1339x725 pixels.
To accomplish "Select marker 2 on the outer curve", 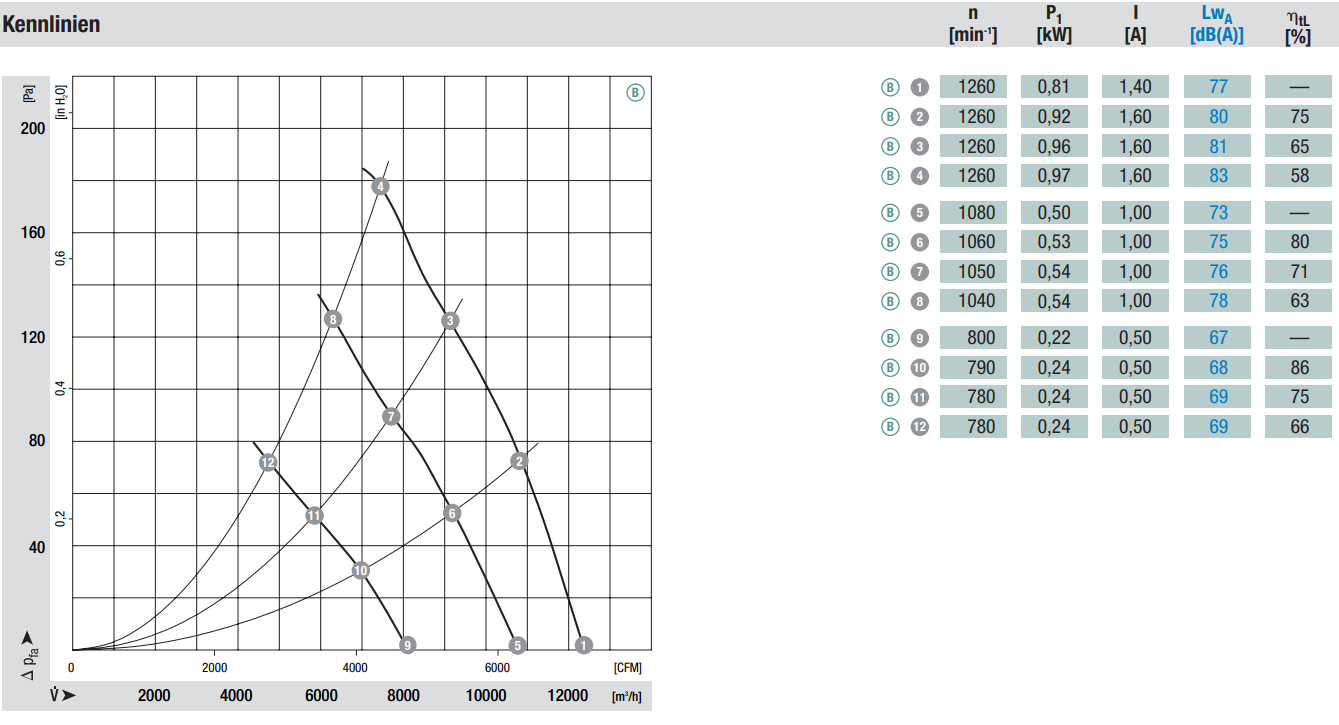I will 519,461.
